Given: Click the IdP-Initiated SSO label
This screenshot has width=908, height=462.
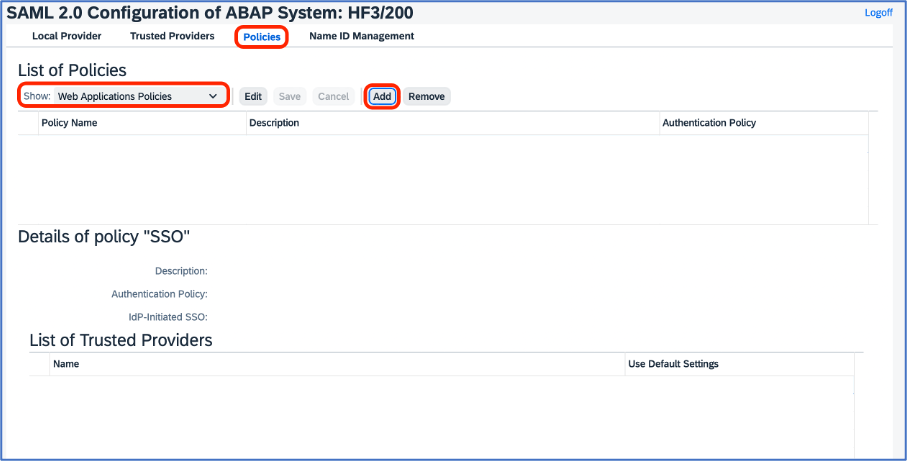Looking at the screenshot, I should pos(168,317).
